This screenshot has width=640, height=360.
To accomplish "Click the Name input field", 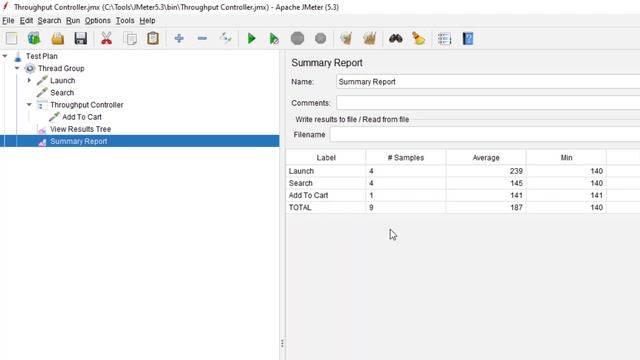I will point(488,82).
